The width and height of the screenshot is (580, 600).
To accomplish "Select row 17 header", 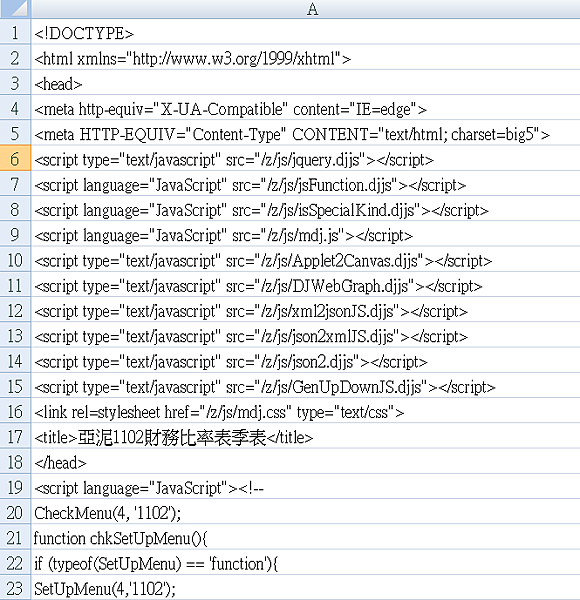I will (x=15, y=436).
